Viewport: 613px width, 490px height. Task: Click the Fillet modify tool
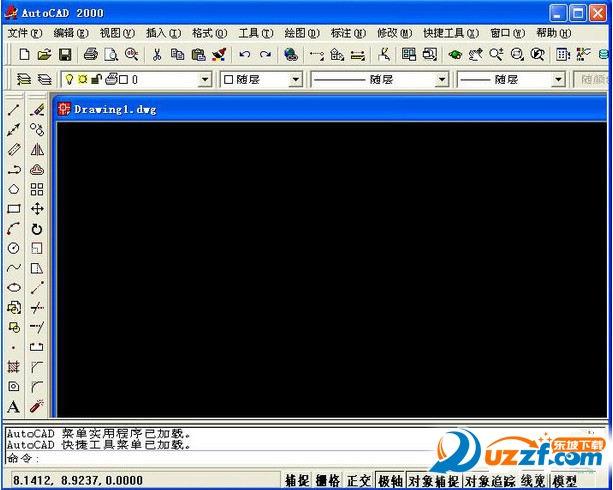37,387
